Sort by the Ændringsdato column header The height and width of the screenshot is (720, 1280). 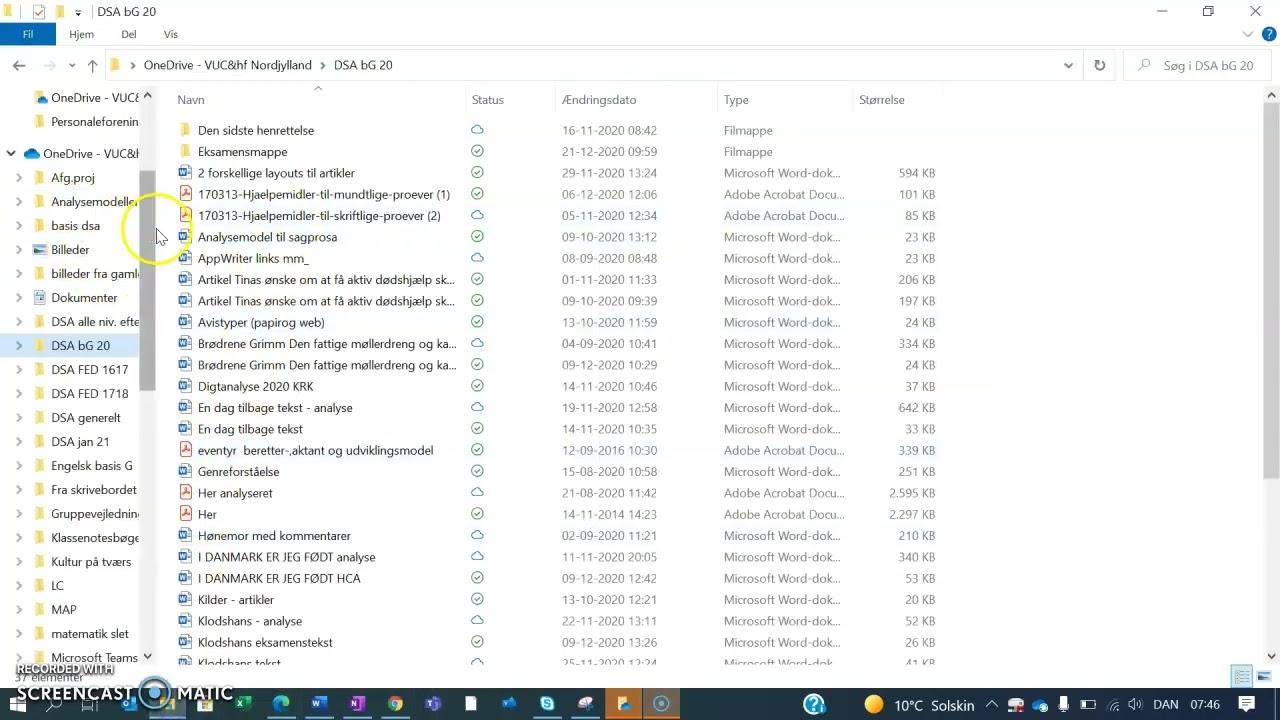point(599,100)
